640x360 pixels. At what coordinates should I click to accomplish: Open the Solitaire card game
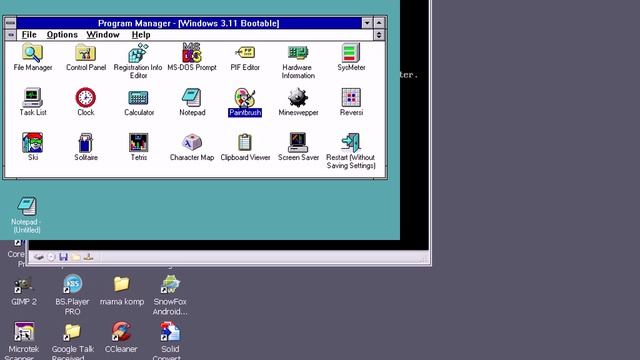(86, 147)
